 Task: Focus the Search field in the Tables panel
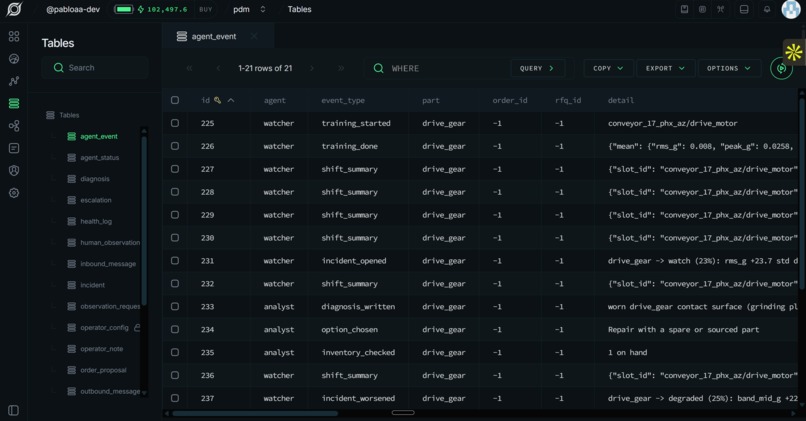96,68
